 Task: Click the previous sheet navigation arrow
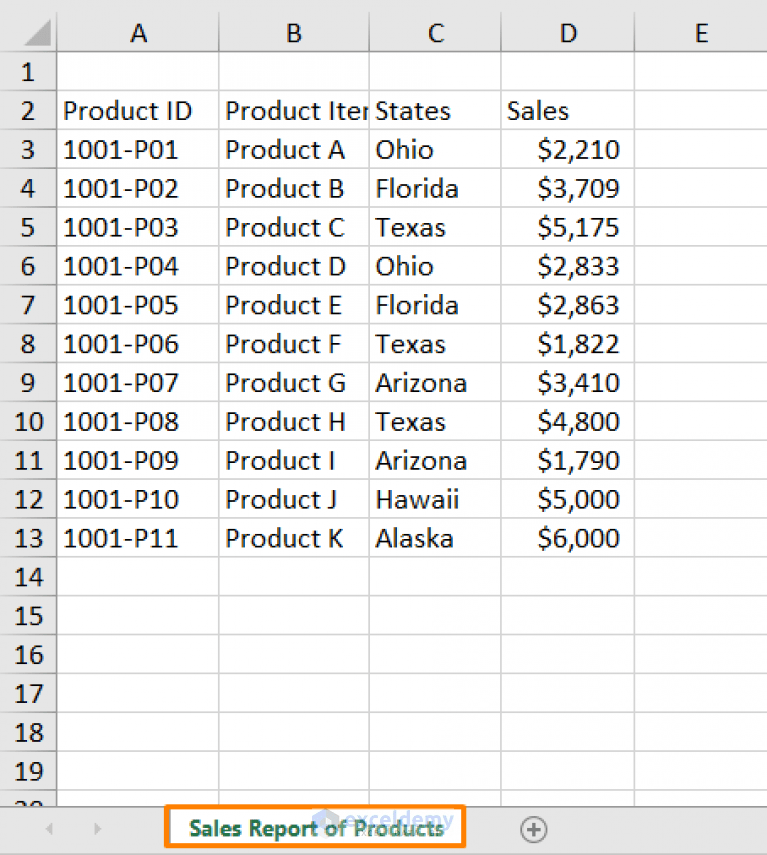48,829
